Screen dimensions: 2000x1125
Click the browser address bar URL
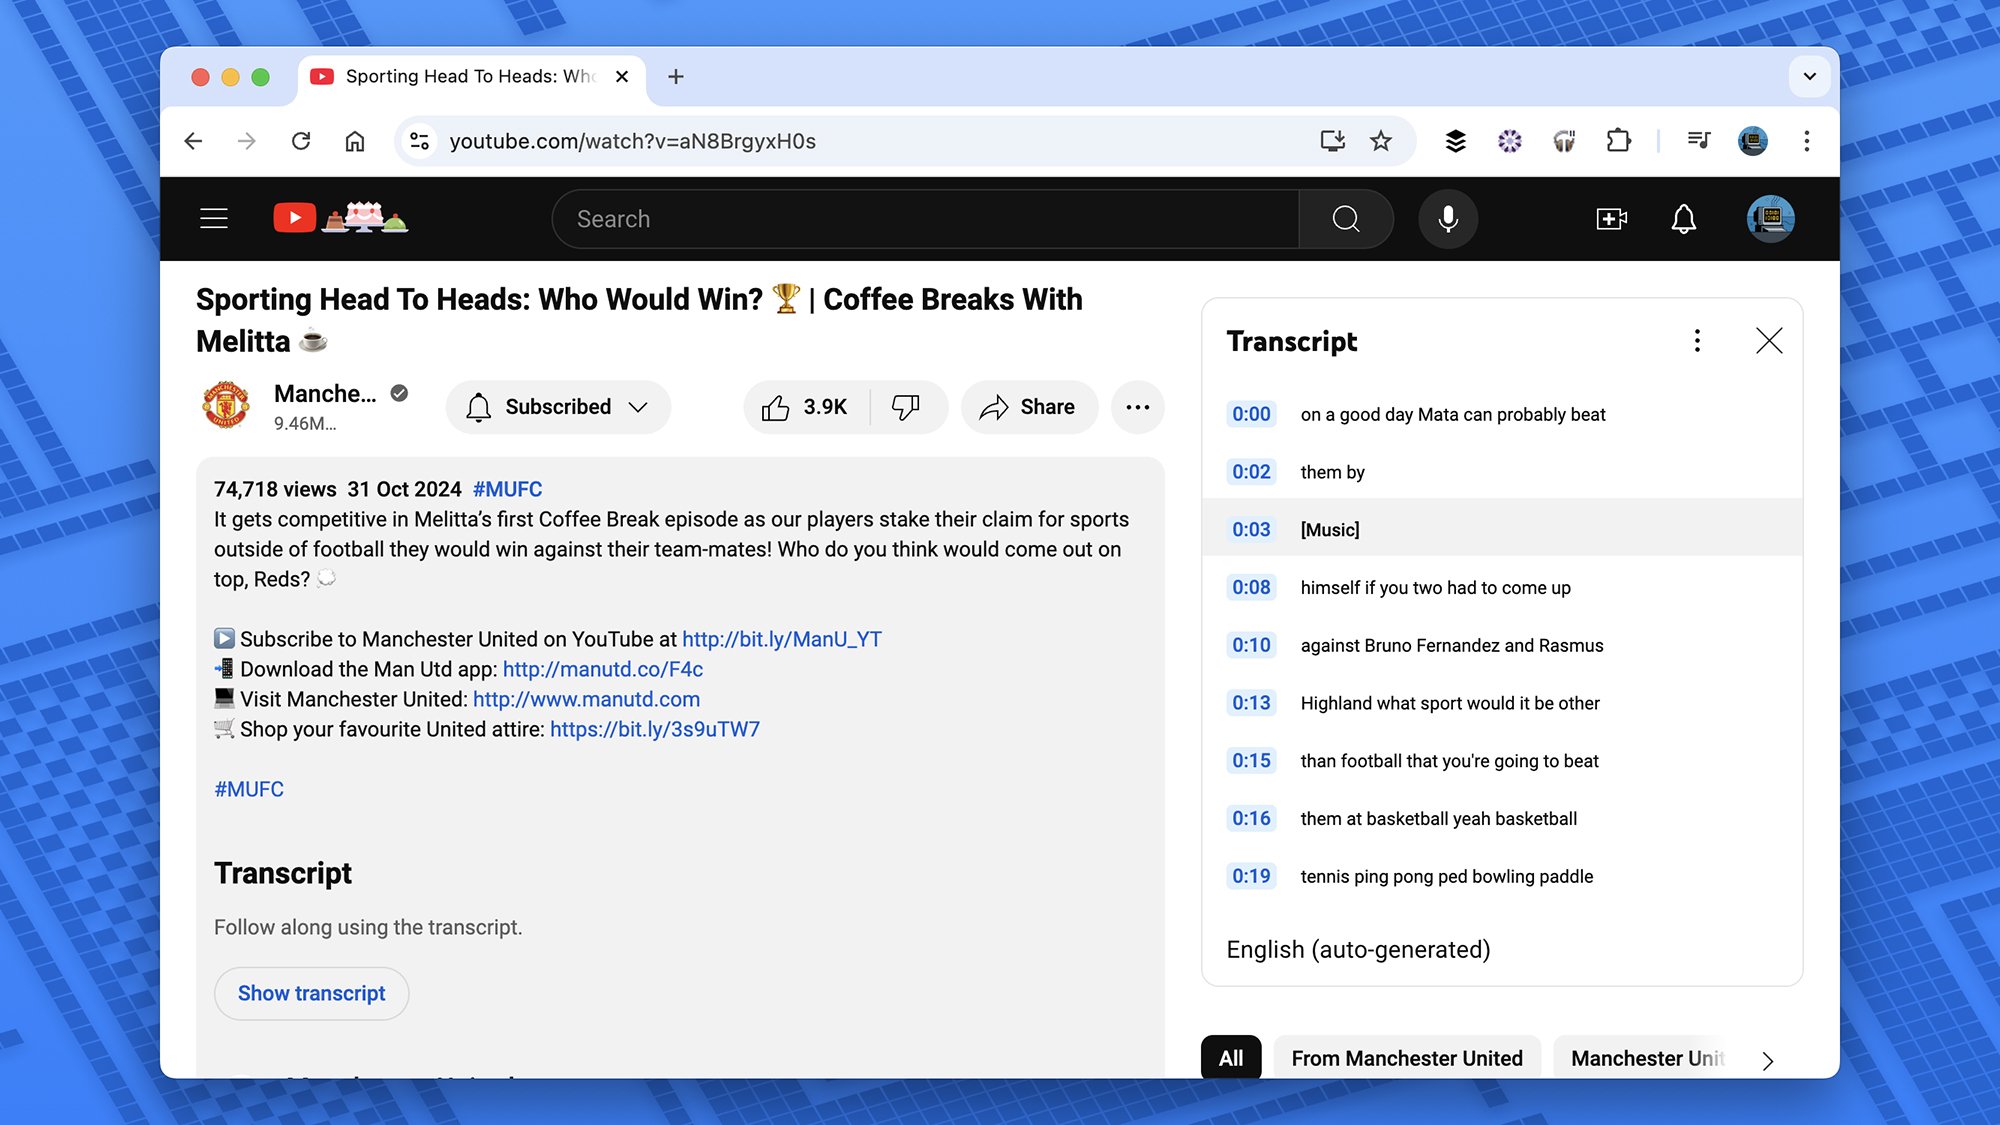[632, 141]
